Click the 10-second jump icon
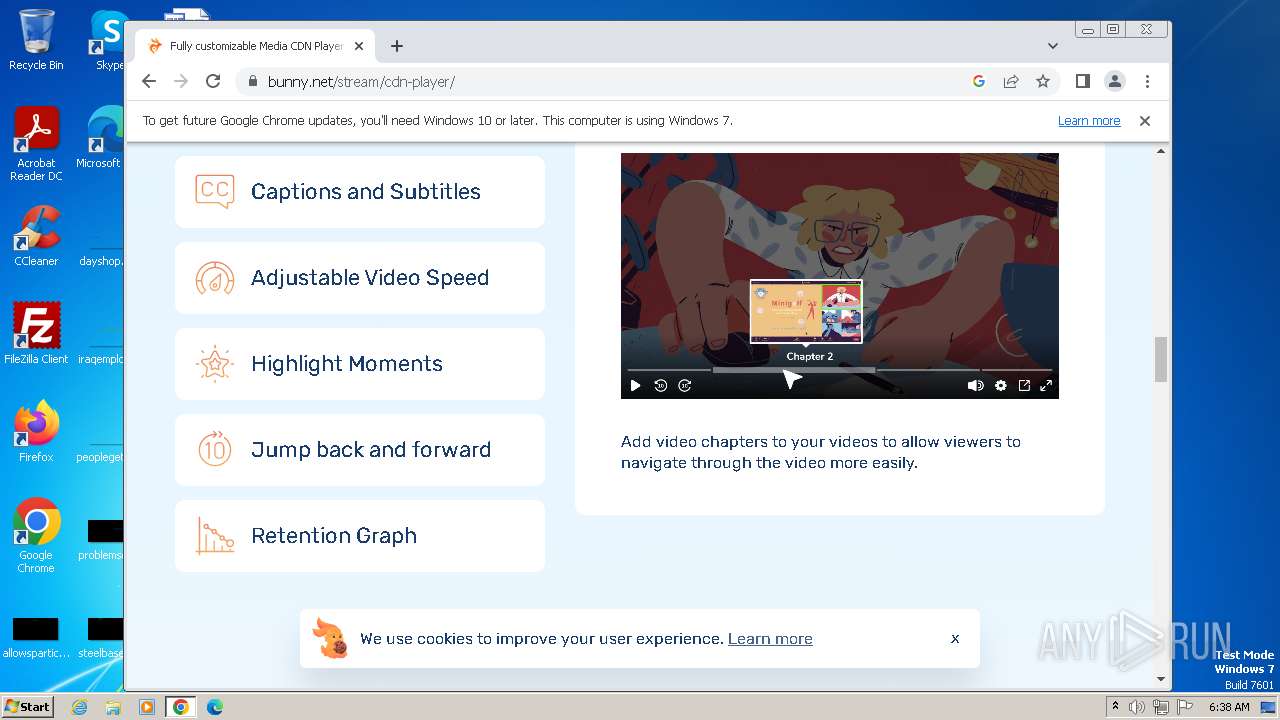Viewport: 1280px width, 720px height. pyautogui.click(x=215, y=450)
